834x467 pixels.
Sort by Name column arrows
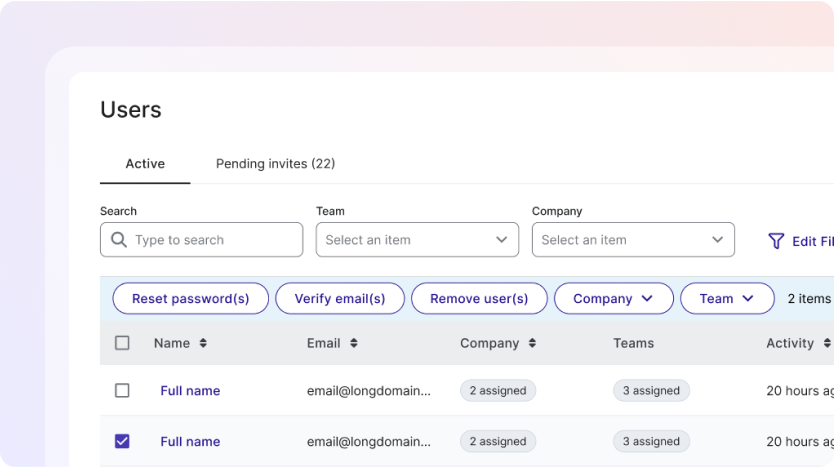pos(203,343)
